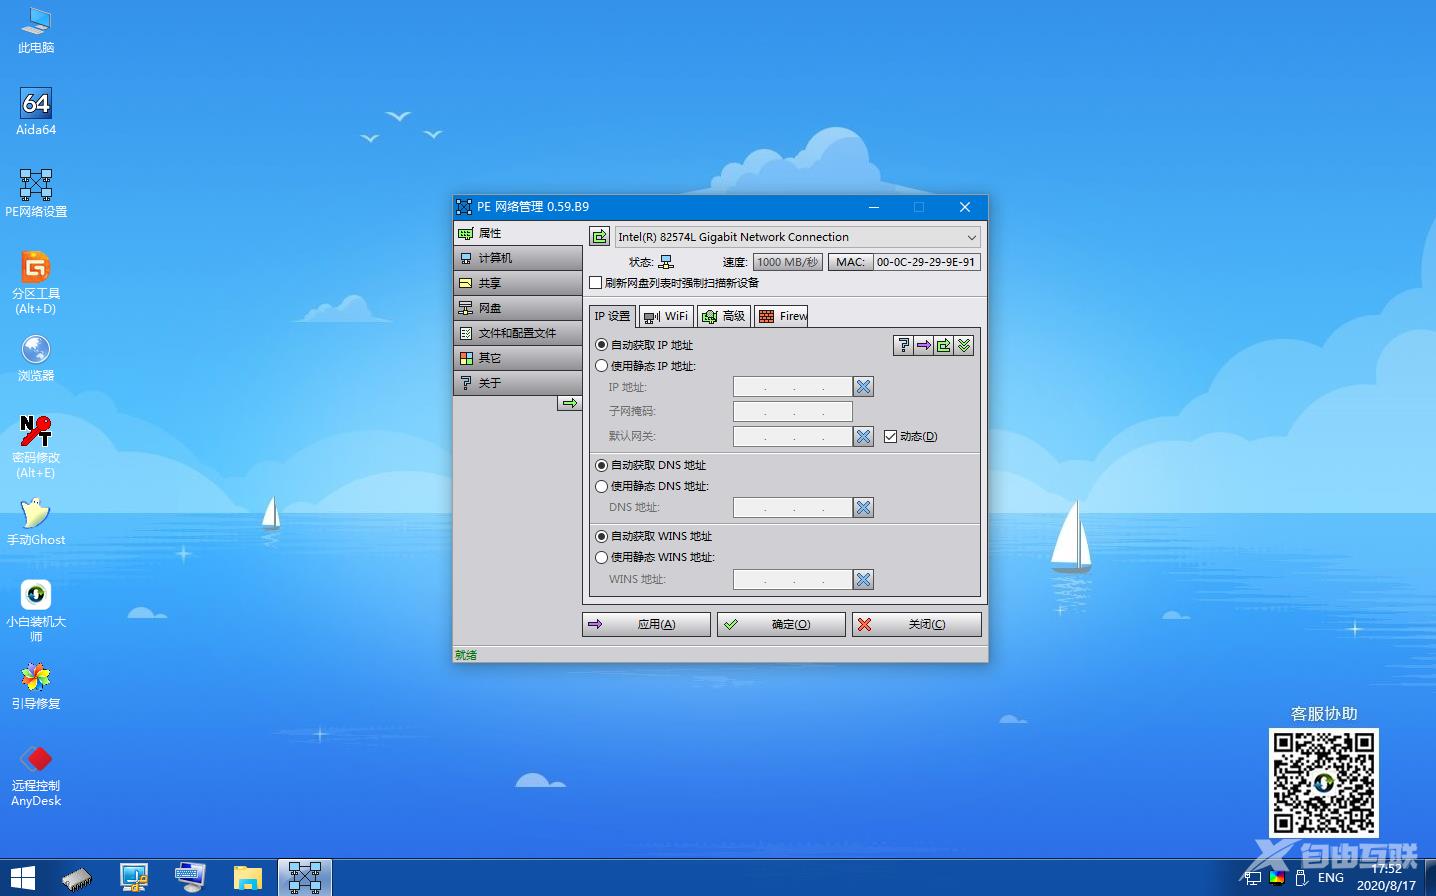The image size is (1436, 896).
Task: Click the WINS 地址 input field
Action: tap(793, 579)
